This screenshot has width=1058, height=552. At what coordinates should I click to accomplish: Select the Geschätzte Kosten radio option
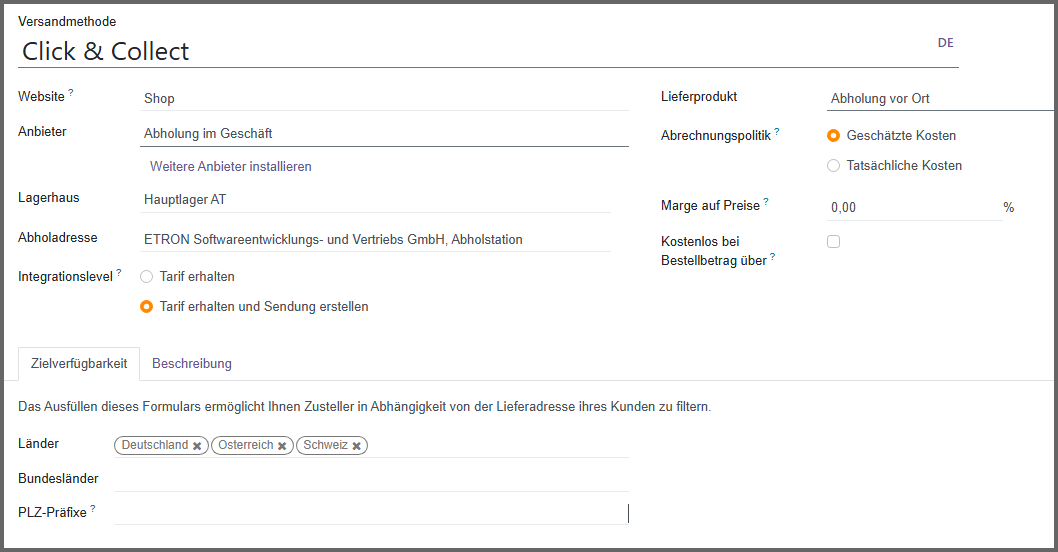[x=834, y=136]
